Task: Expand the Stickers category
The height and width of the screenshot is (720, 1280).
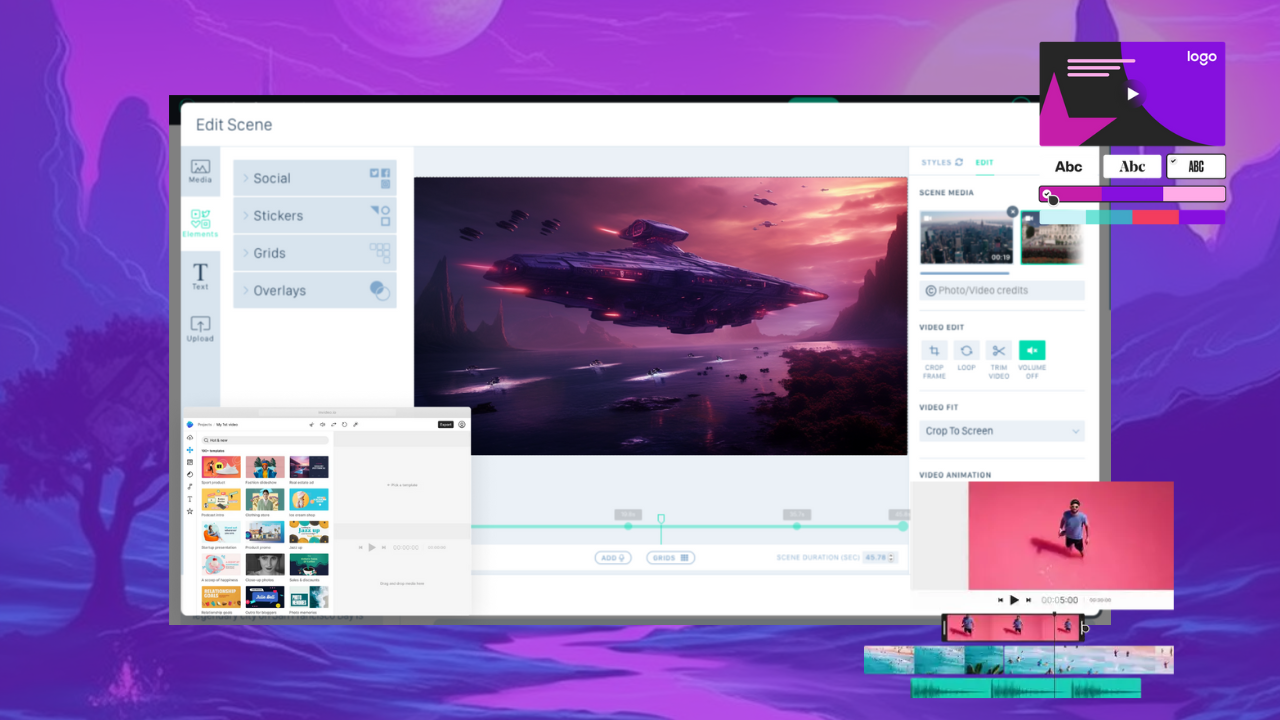Action: click(x=315, y=216)
